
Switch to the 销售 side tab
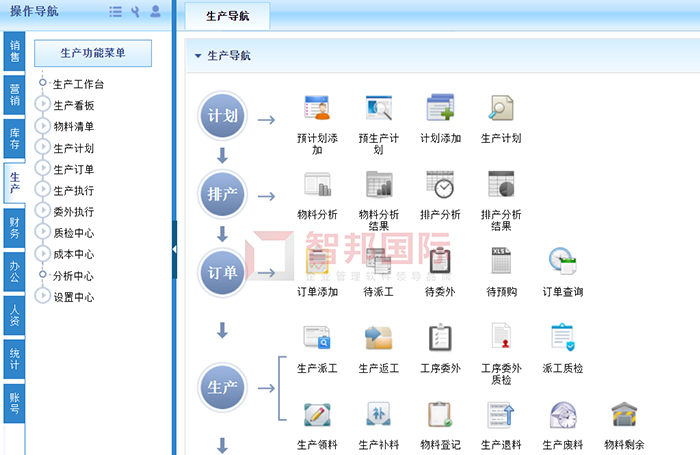click(x=14, y=51)
